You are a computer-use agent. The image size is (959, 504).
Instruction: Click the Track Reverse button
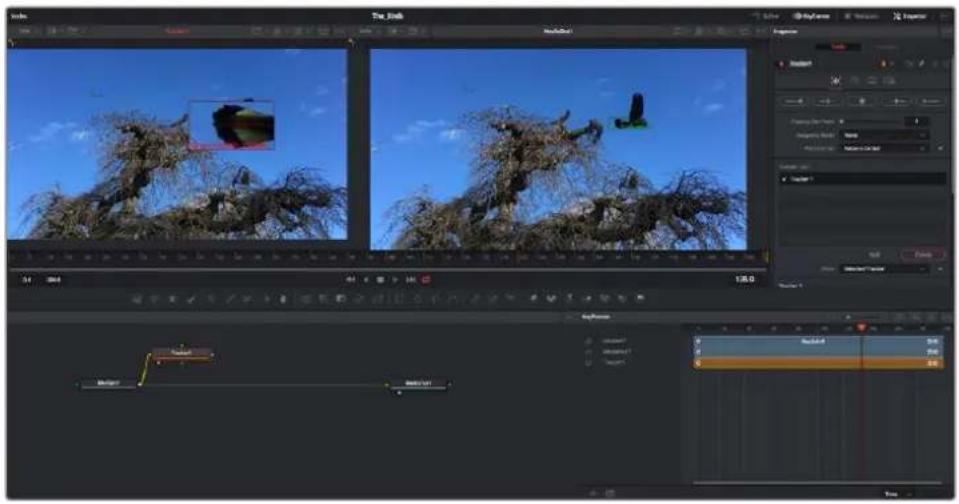pos(793,101)
